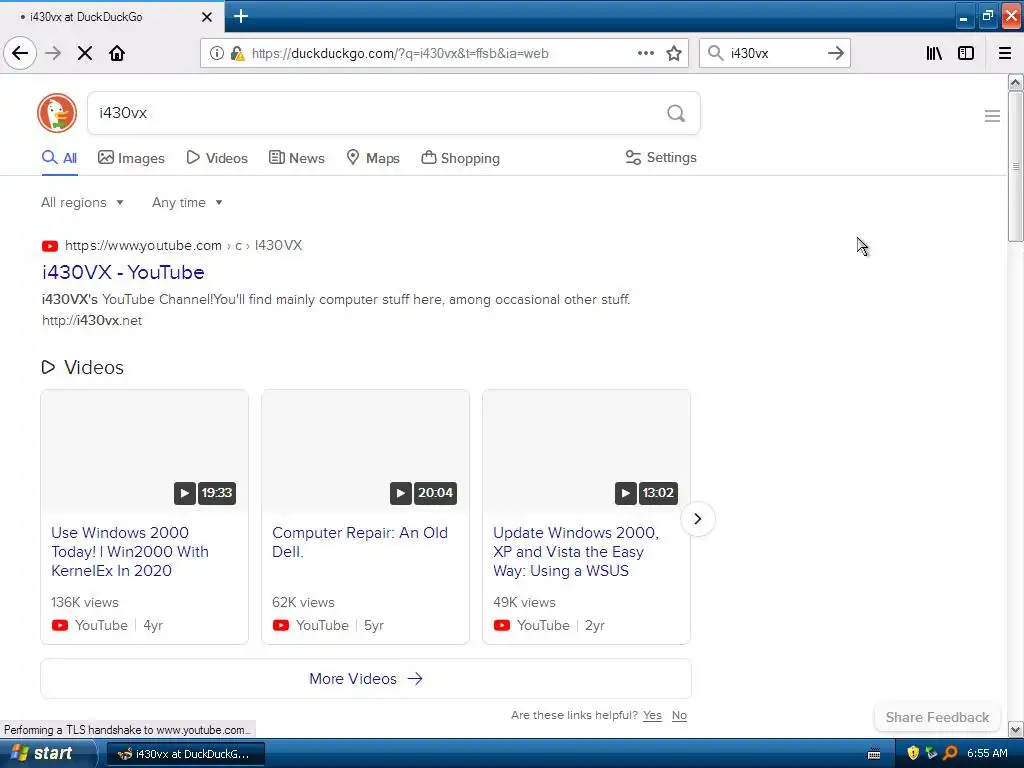Image resolution: width=1024 pixels, height=768 pixels.
Task: Click the tray network activity icon
Action: pyautogui.click(x=931, y=754)
